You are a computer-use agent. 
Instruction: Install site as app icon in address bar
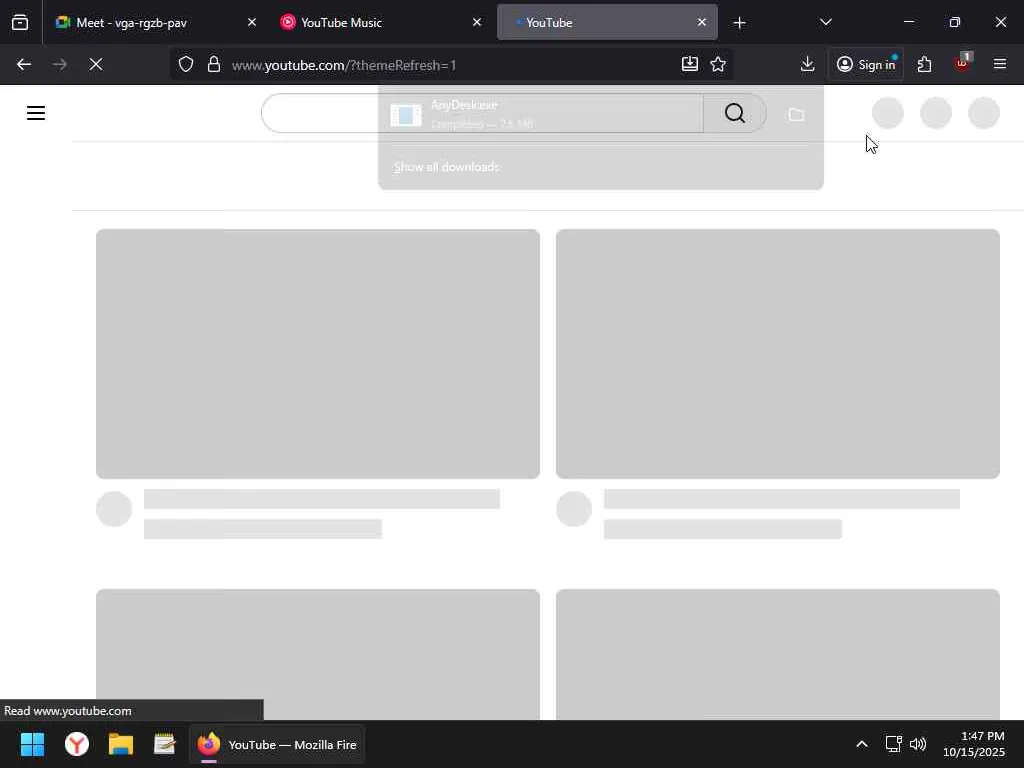690,64
